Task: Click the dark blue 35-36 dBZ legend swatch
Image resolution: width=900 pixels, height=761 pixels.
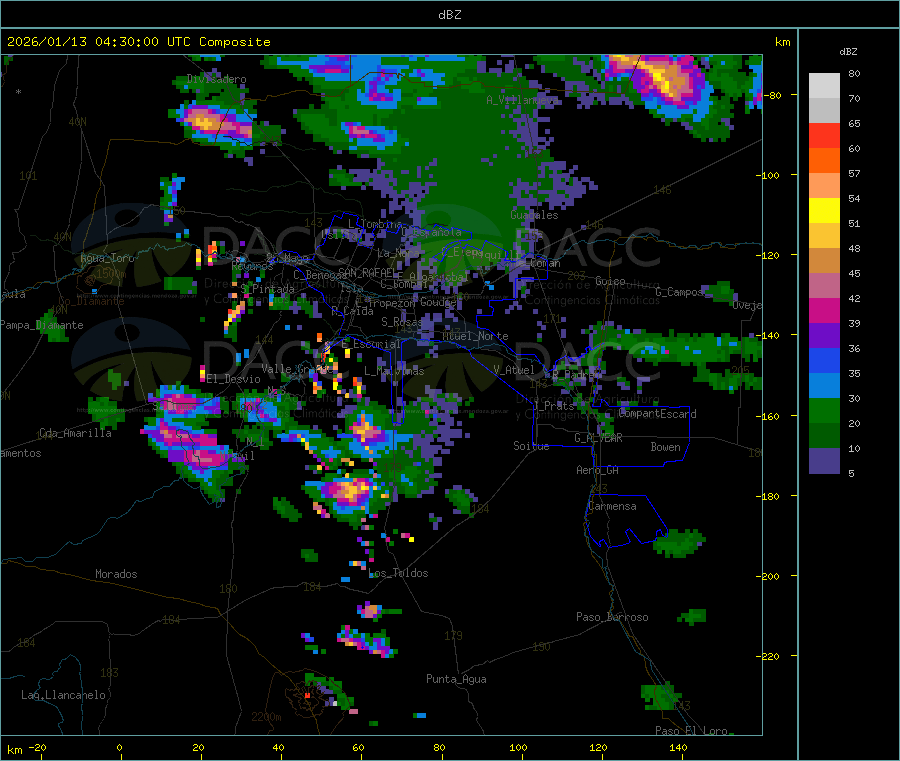Action: pos(824,360)
